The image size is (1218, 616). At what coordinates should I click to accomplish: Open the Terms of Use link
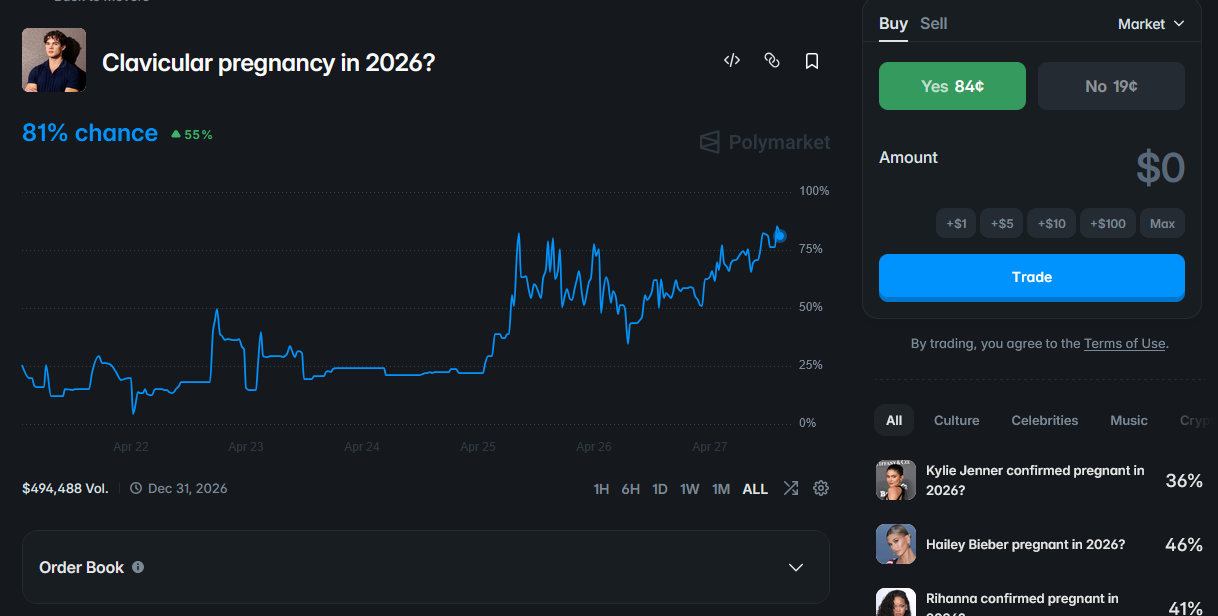pos(1124,343)
